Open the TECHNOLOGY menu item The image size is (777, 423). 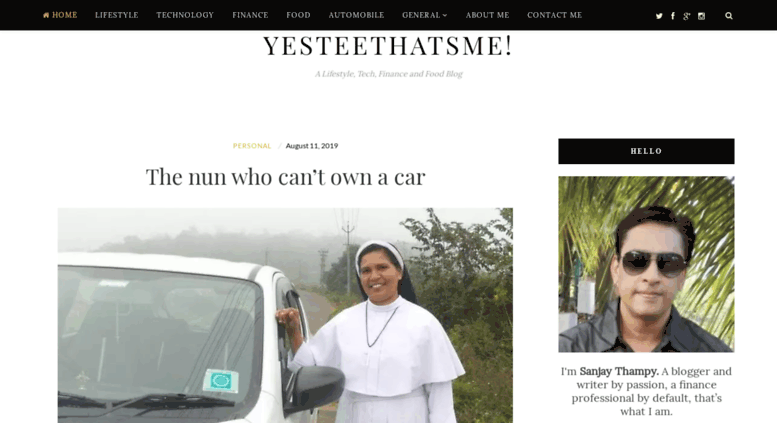(x=185, y=15)
